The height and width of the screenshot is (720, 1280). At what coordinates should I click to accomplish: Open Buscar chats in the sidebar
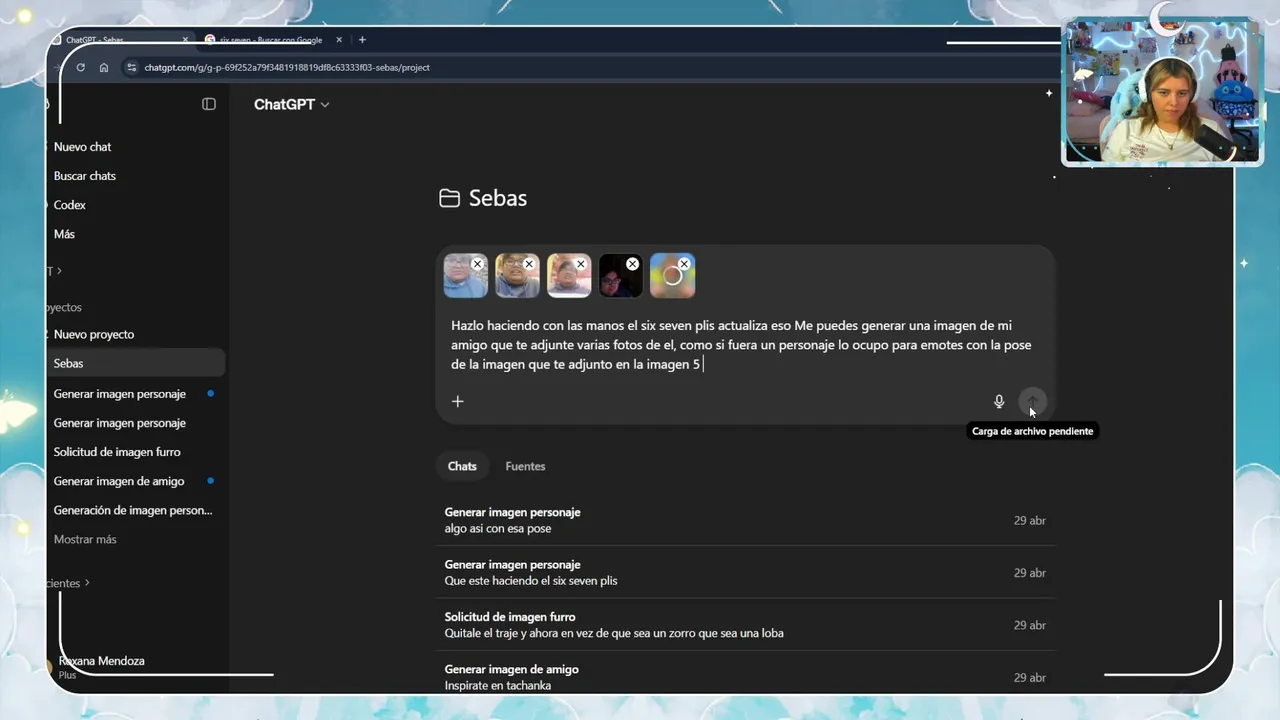point(85,176)
